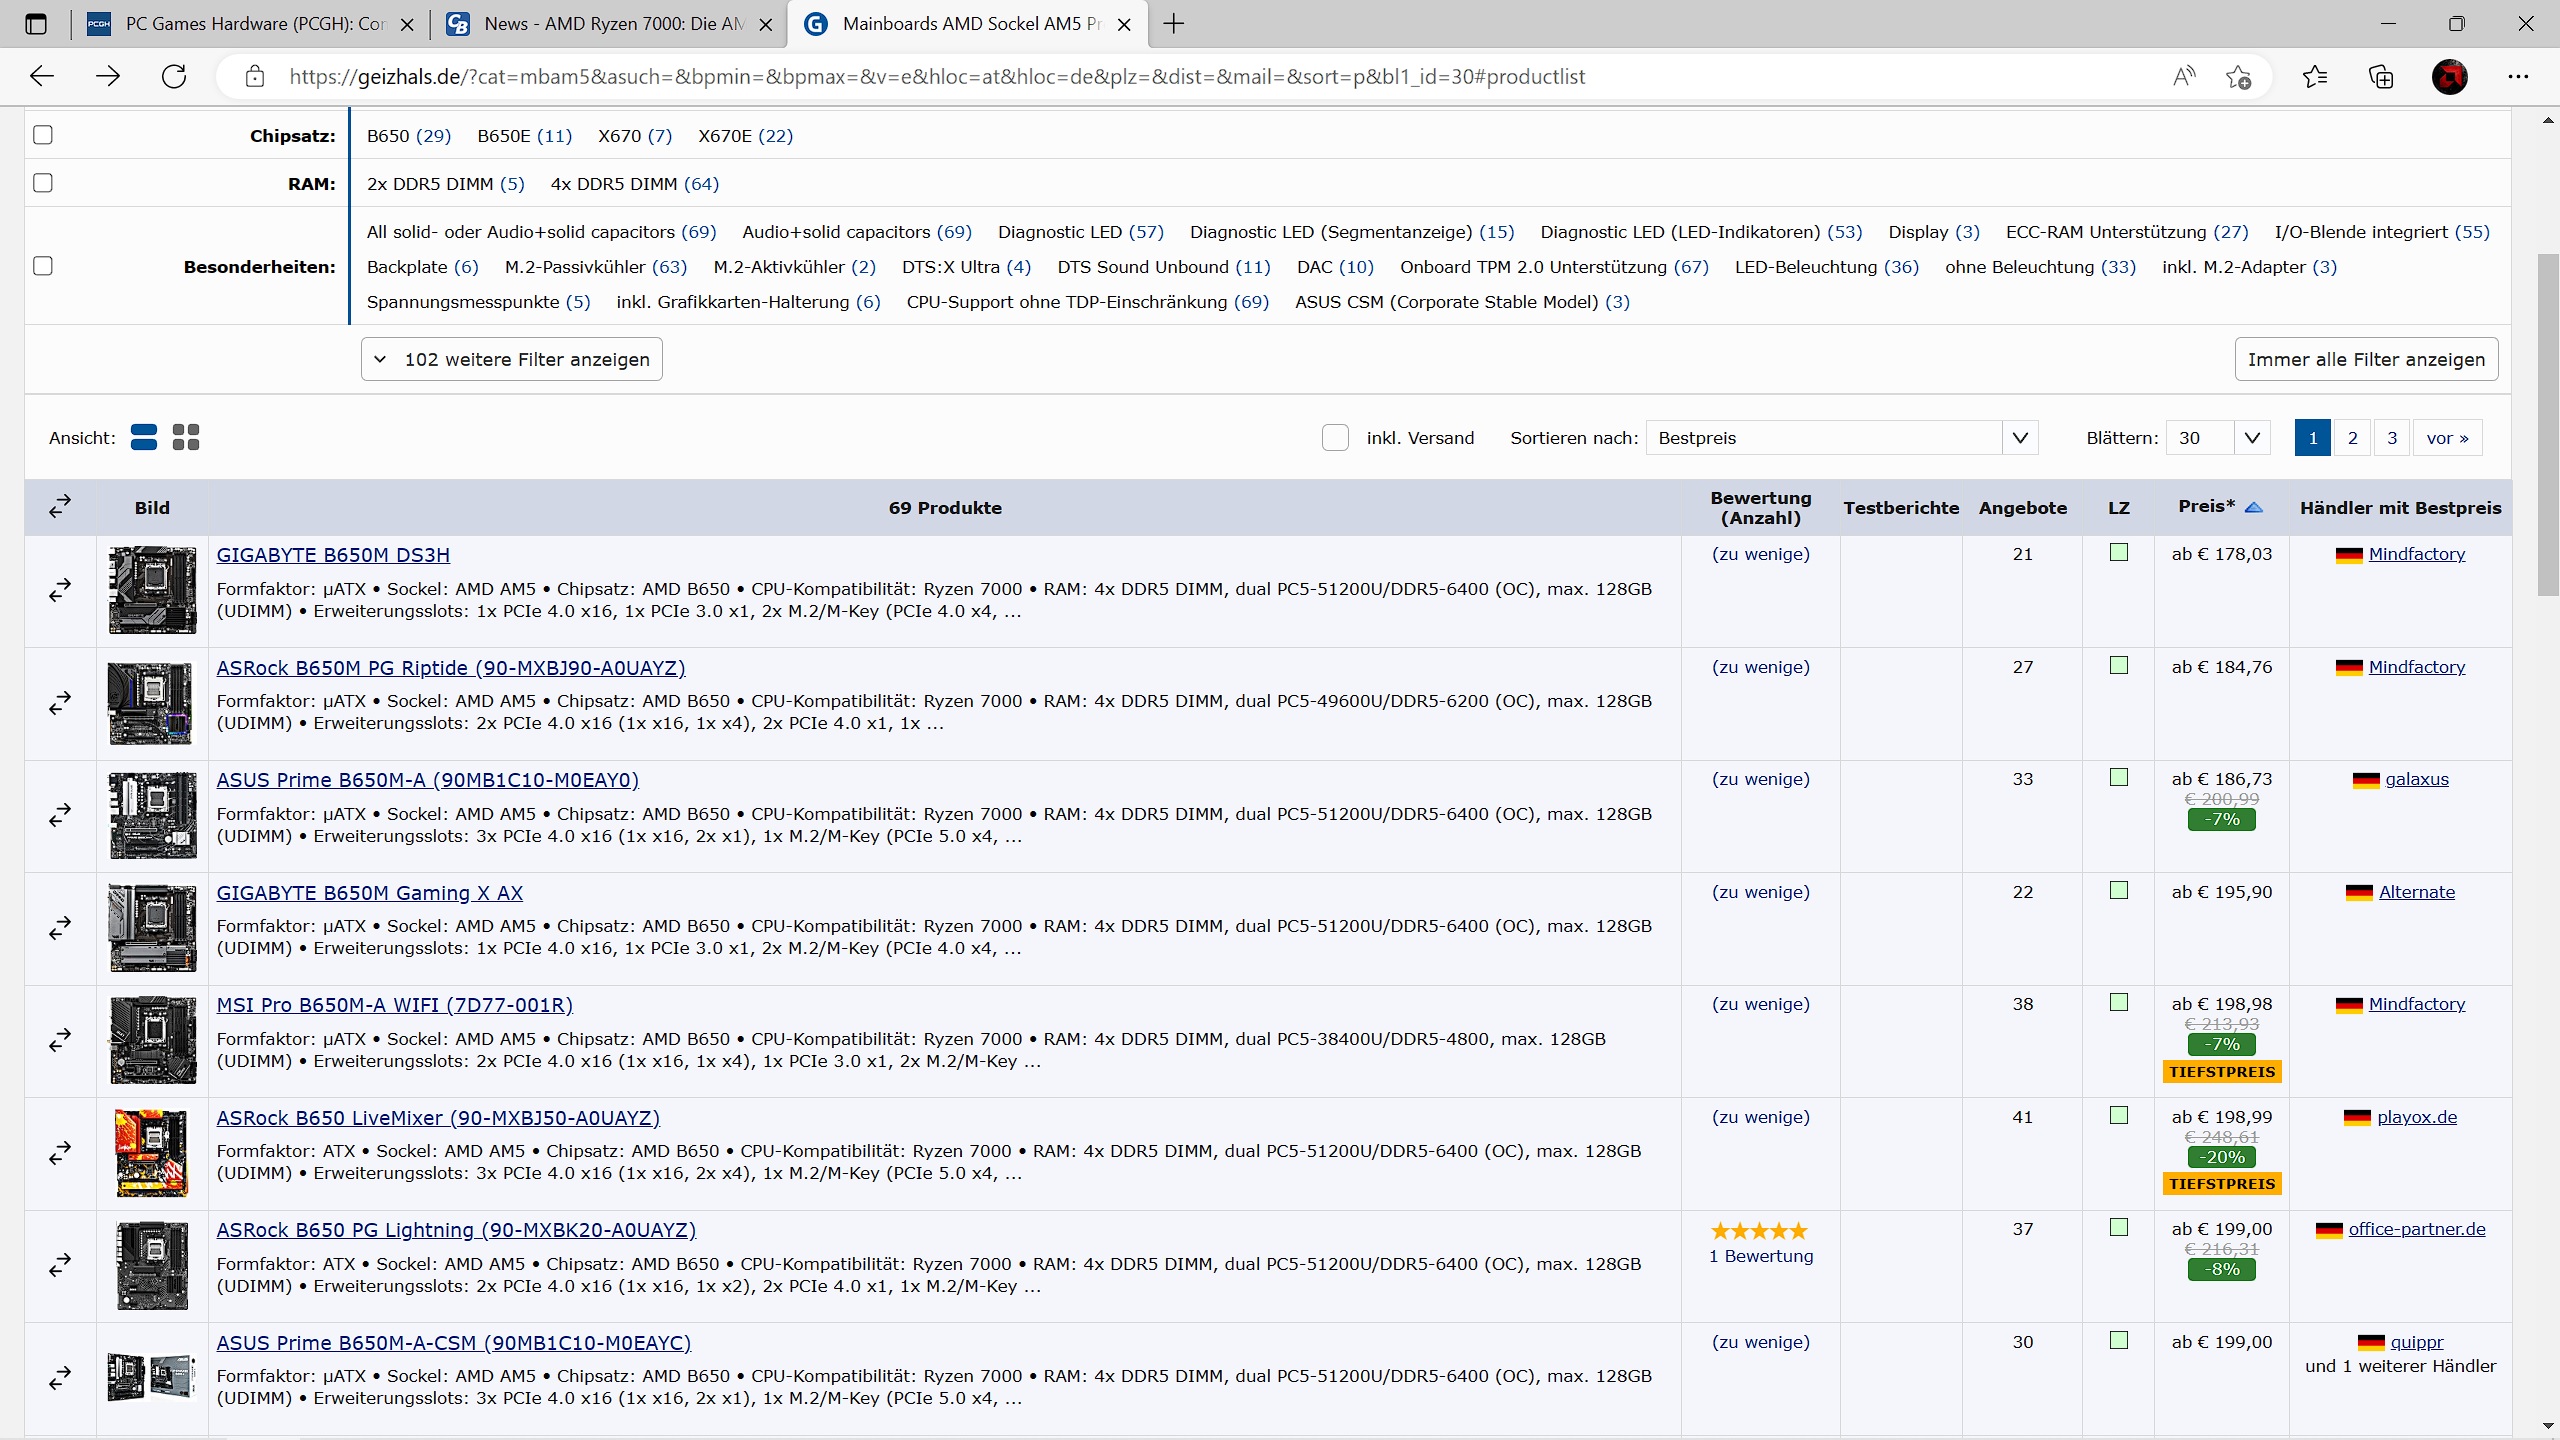Select list view icon next to Ansicht

click(x=144, y=437)
